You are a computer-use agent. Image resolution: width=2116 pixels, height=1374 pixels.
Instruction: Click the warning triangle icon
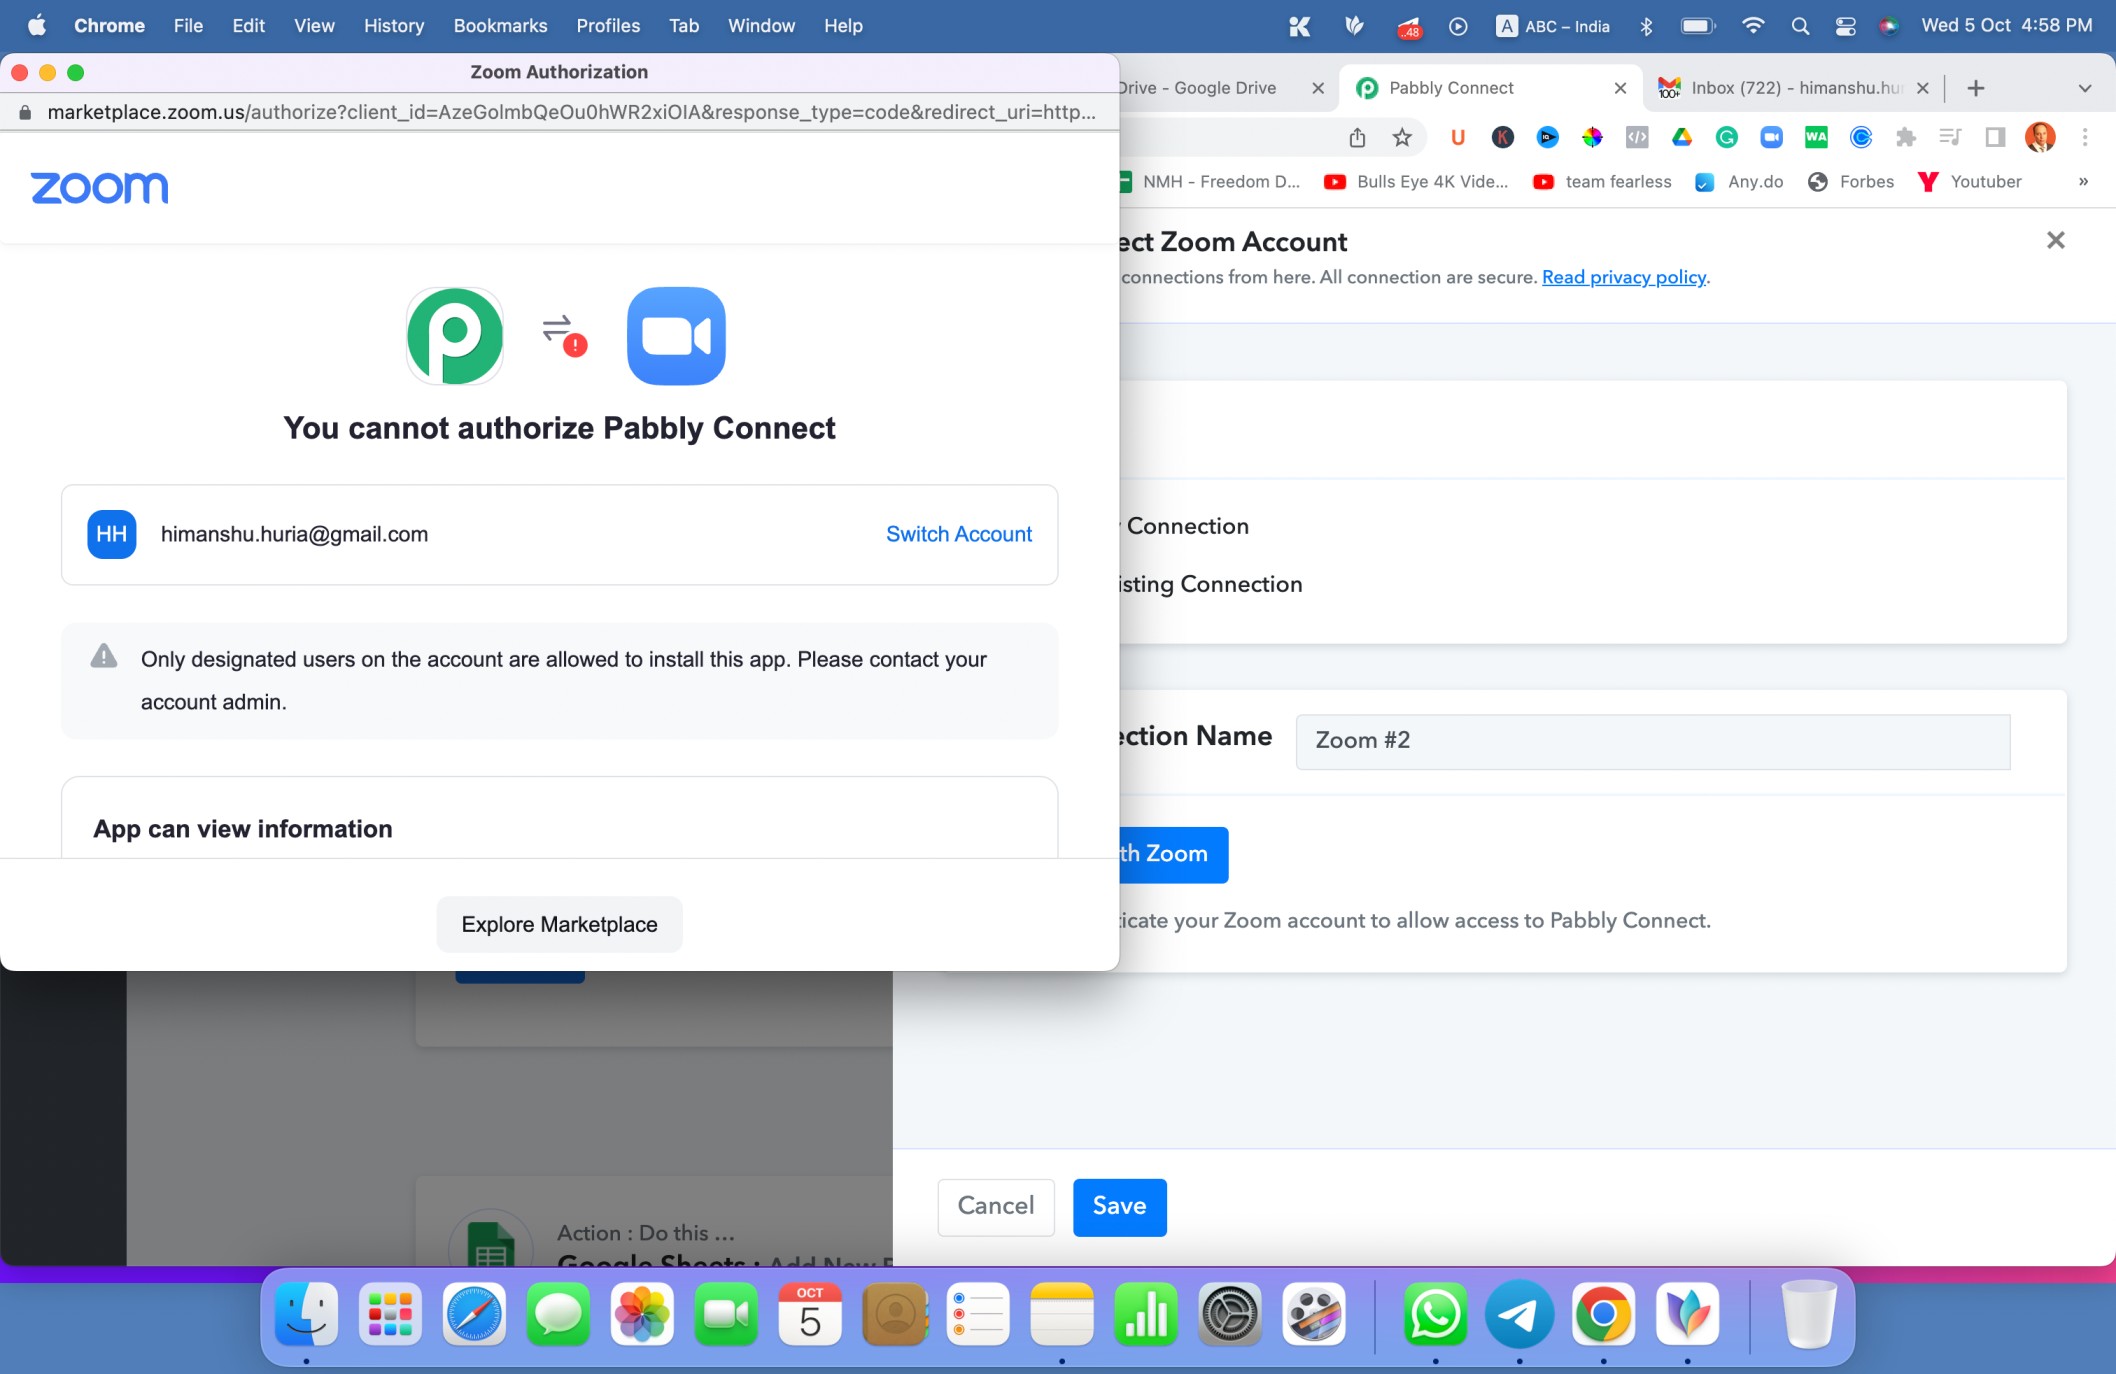tap(104, 656)
